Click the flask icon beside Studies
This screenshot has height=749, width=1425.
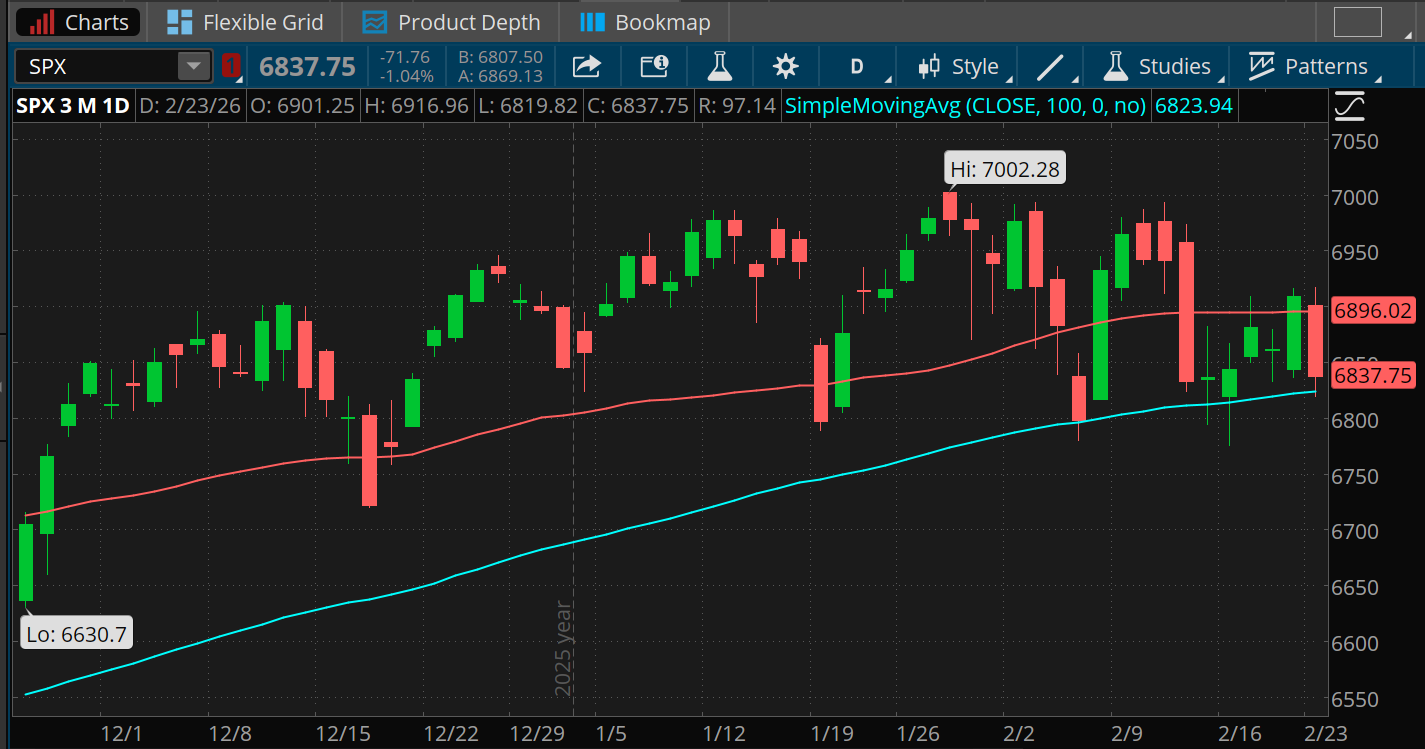pos(1114,66)
